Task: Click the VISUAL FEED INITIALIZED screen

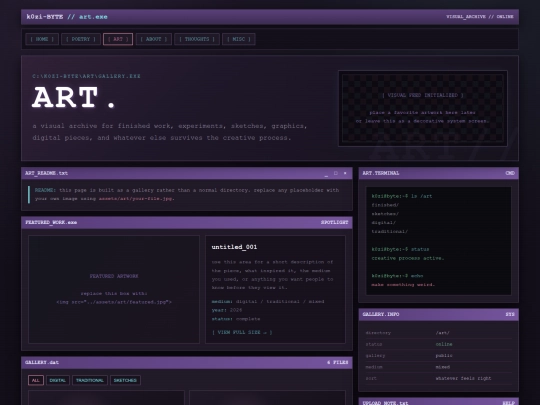Action: point(423,108)
